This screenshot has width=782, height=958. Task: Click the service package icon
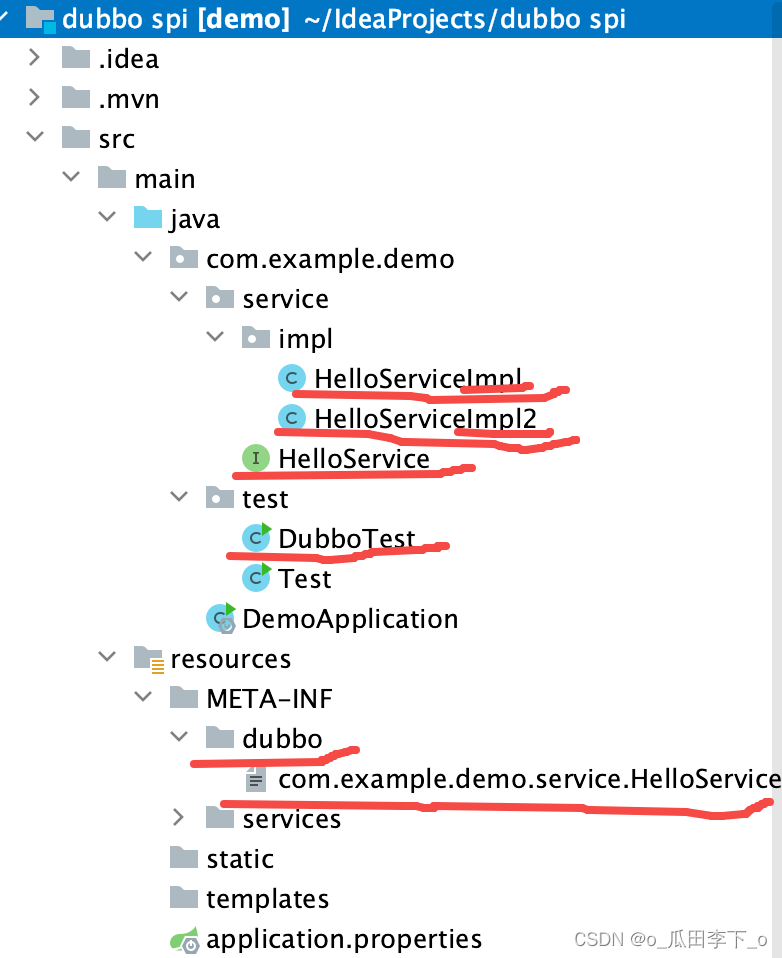tap(220, 298)
